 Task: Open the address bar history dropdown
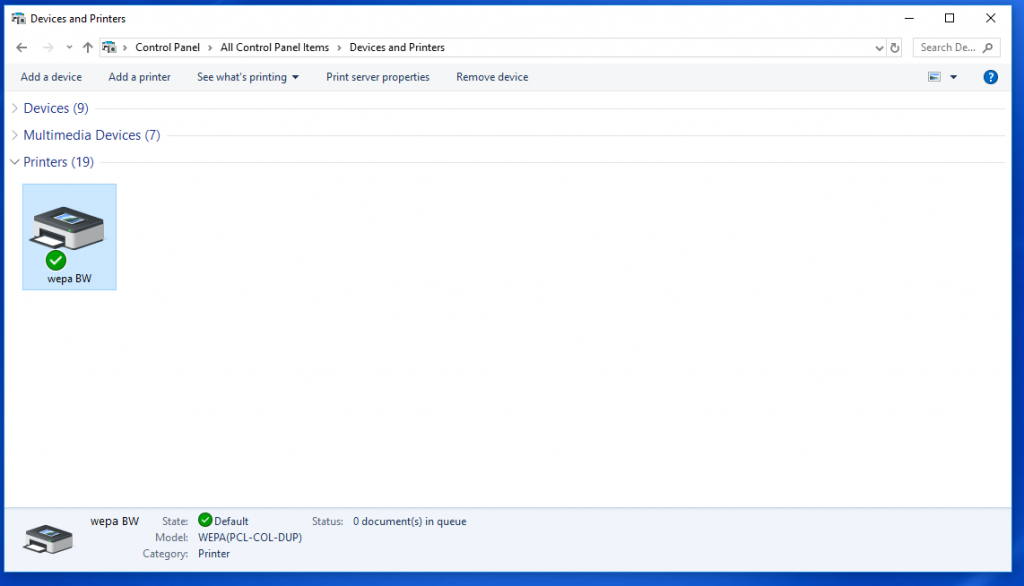(x=879, y=48)
